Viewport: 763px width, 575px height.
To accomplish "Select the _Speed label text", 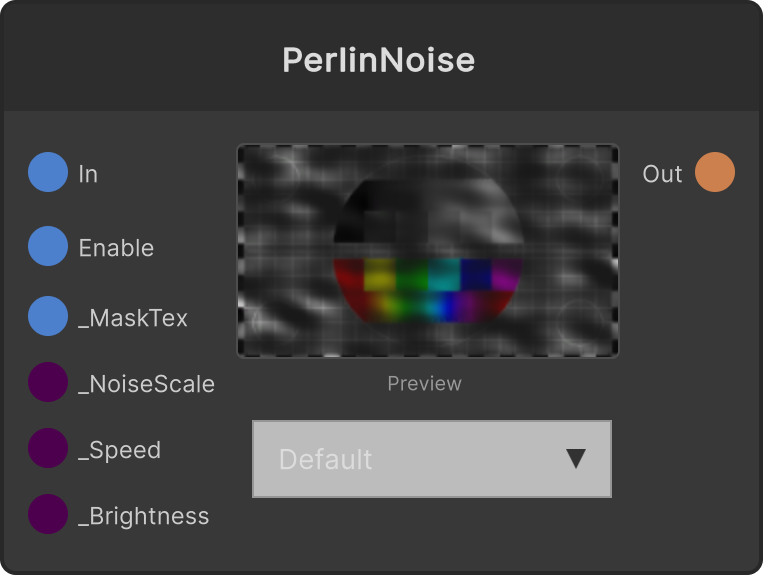I will coord(120,450).
